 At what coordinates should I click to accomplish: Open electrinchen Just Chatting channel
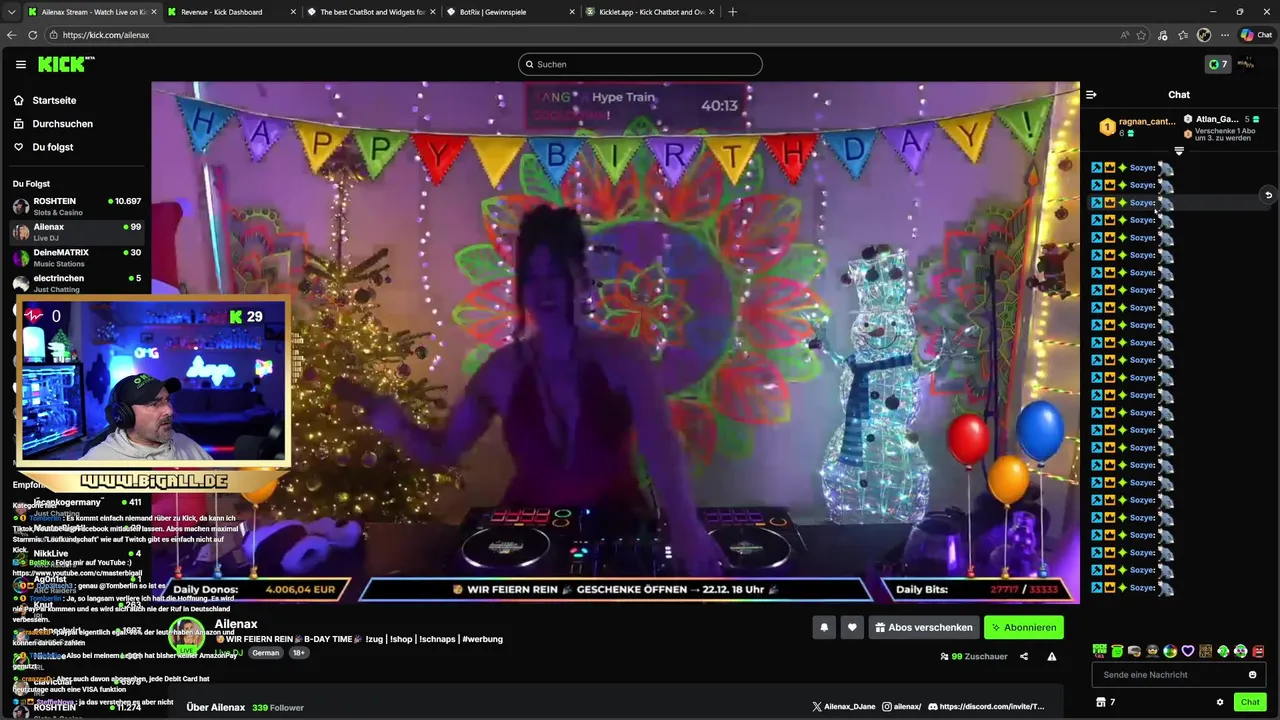[76, 283]
